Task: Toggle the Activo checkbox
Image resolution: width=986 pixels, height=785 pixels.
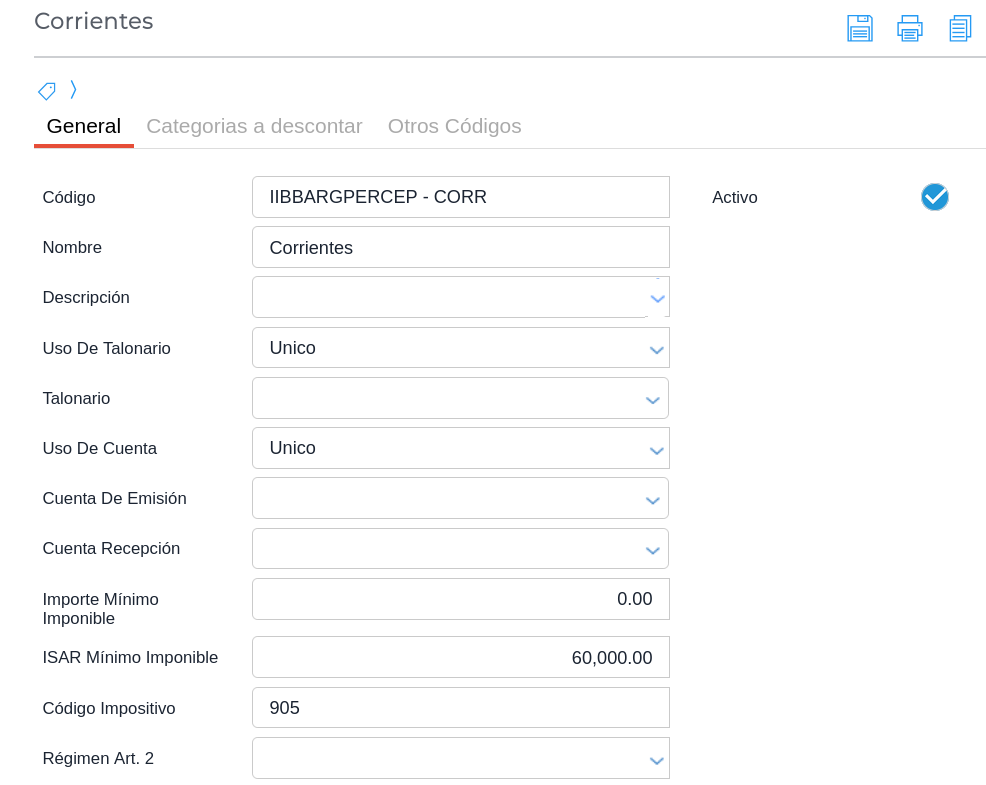Action: pos(934,197)
